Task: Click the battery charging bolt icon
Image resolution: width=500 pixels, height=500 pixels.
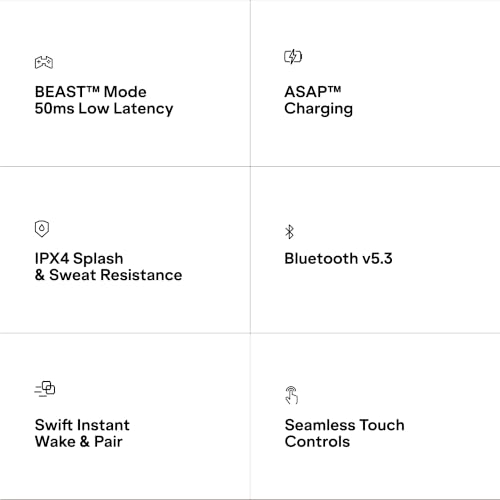Action: 293,56
